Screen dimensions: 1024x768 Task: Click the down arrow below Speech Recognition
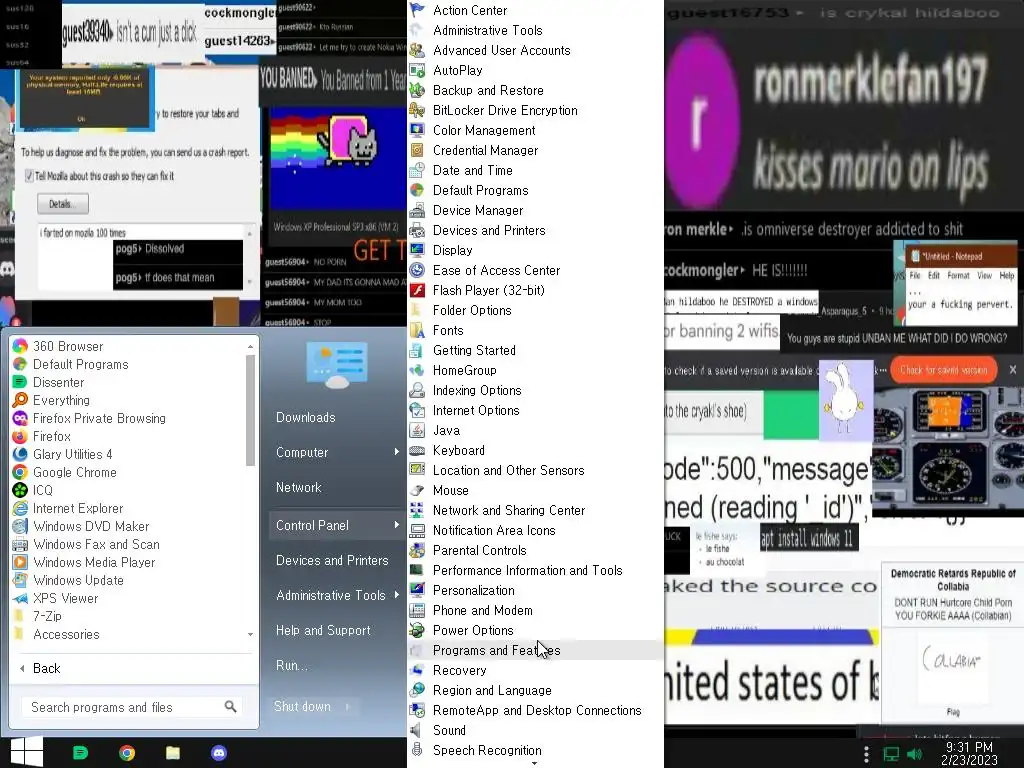point(534,763)
